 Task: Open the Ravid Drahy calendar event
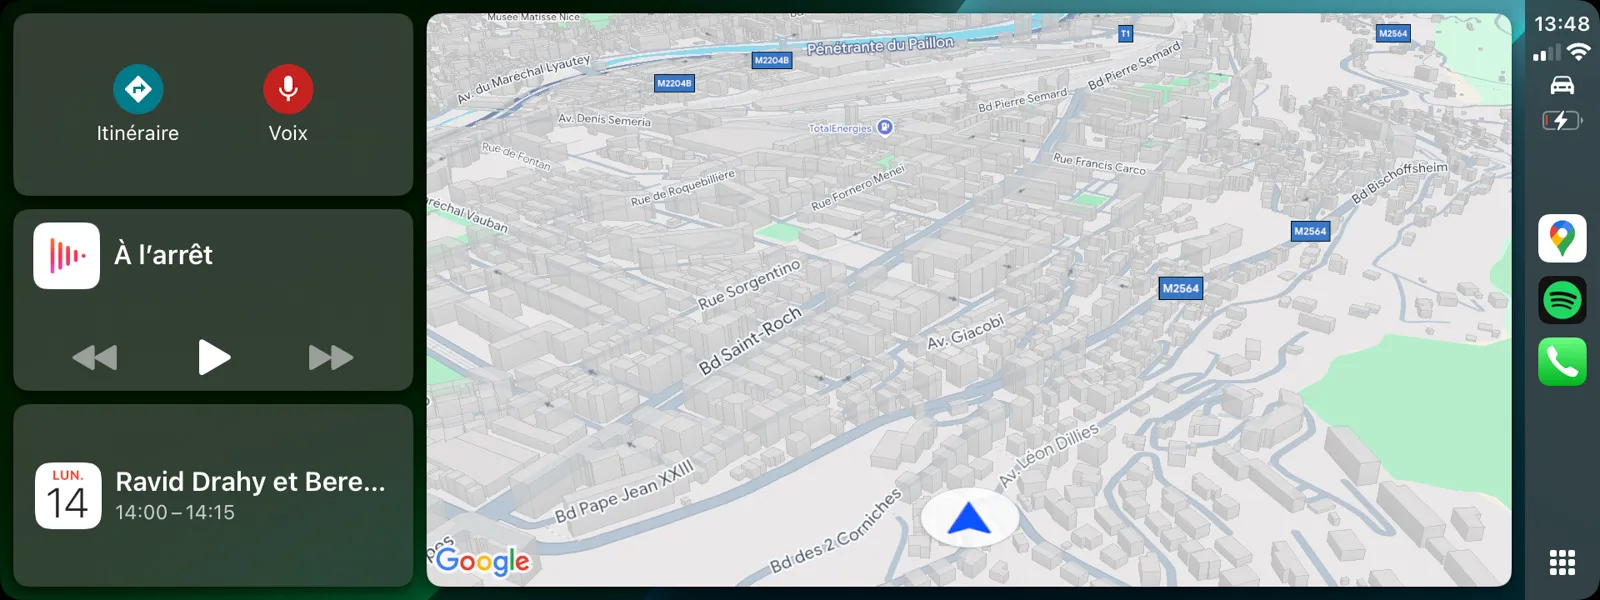[x=250, y=495]
